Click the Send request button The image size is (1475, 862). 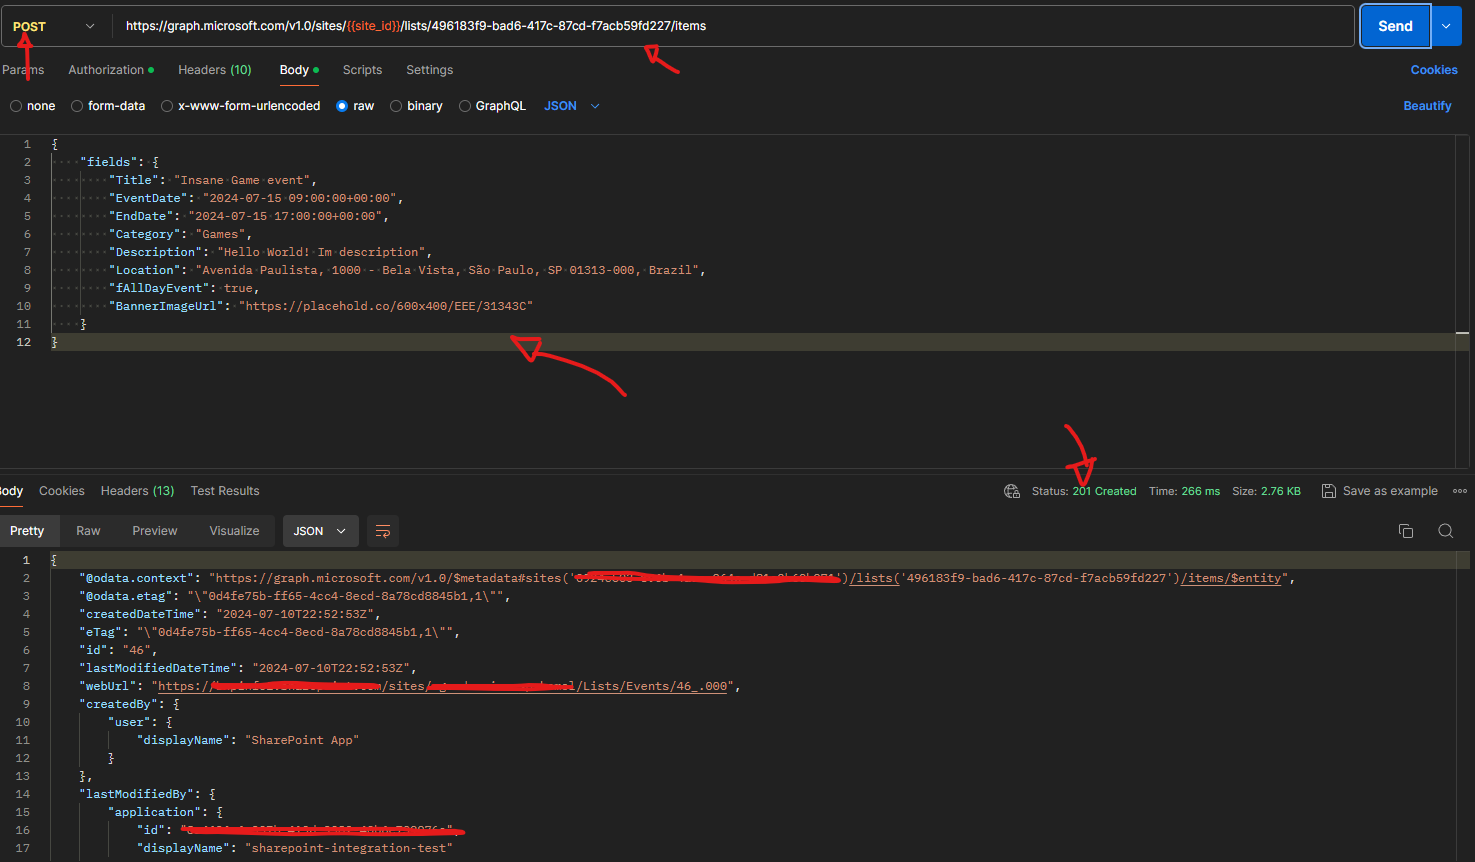1395,26
